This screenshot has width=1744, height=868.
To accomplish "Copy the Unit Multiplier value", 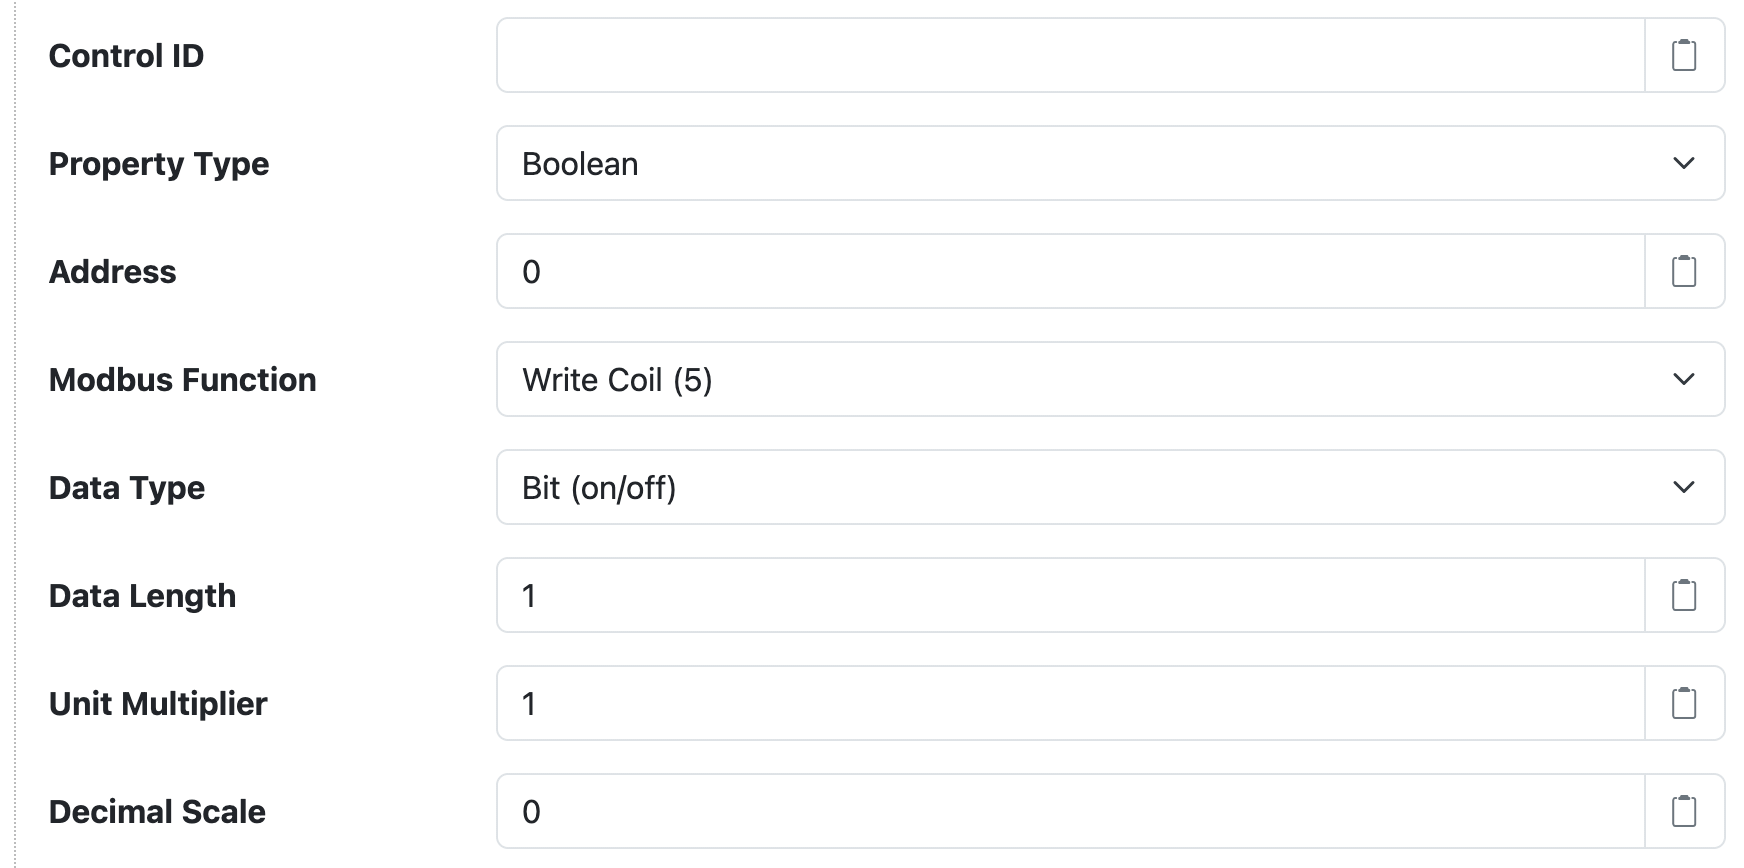I will pos(1686,703).
